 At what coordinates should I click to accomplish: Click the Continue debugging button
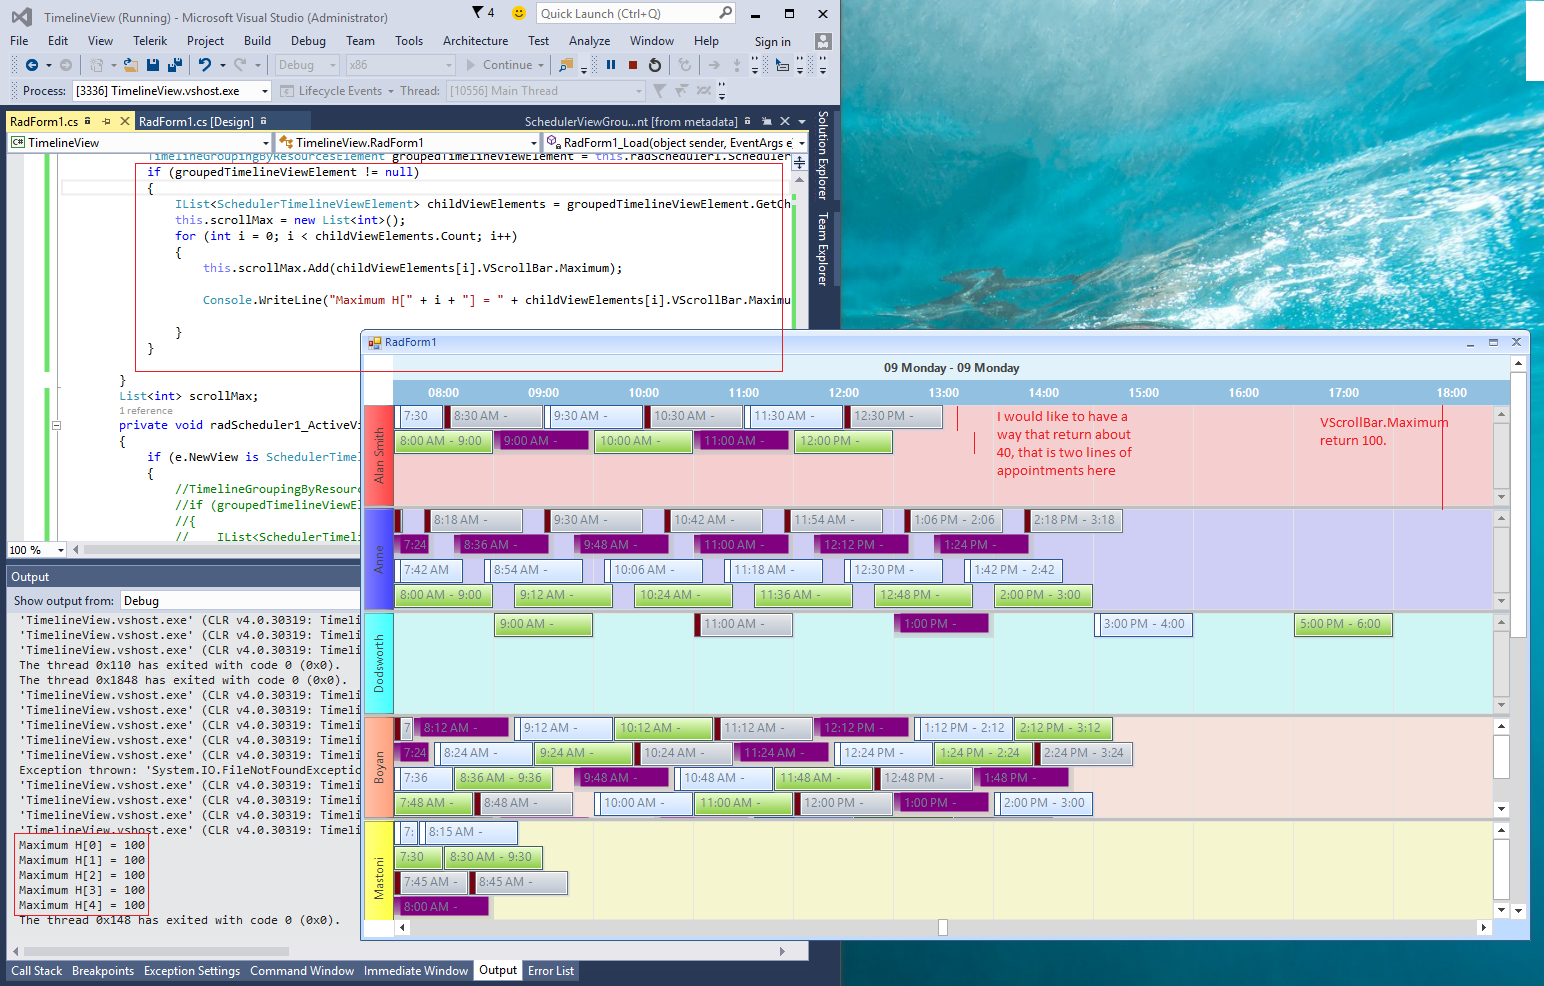click(498, 65)
